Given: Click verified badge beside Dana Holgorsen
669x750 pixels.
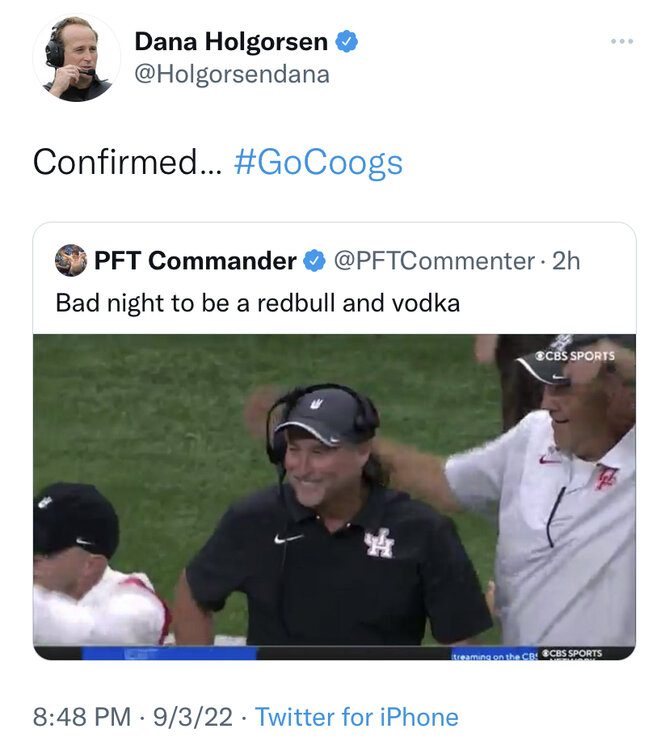Looking at the screenshot, I should (x=348, y=42).
